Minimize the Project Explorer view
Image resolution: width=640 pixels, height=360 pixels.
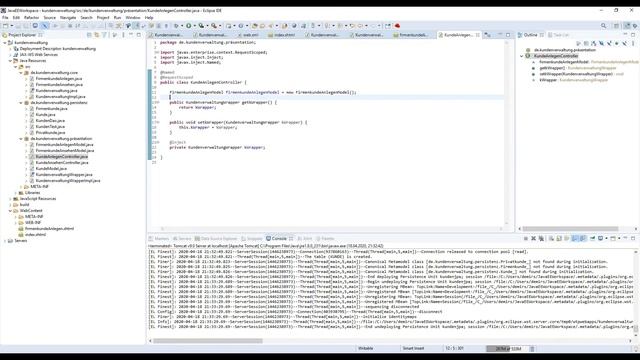tap(131, 35)
